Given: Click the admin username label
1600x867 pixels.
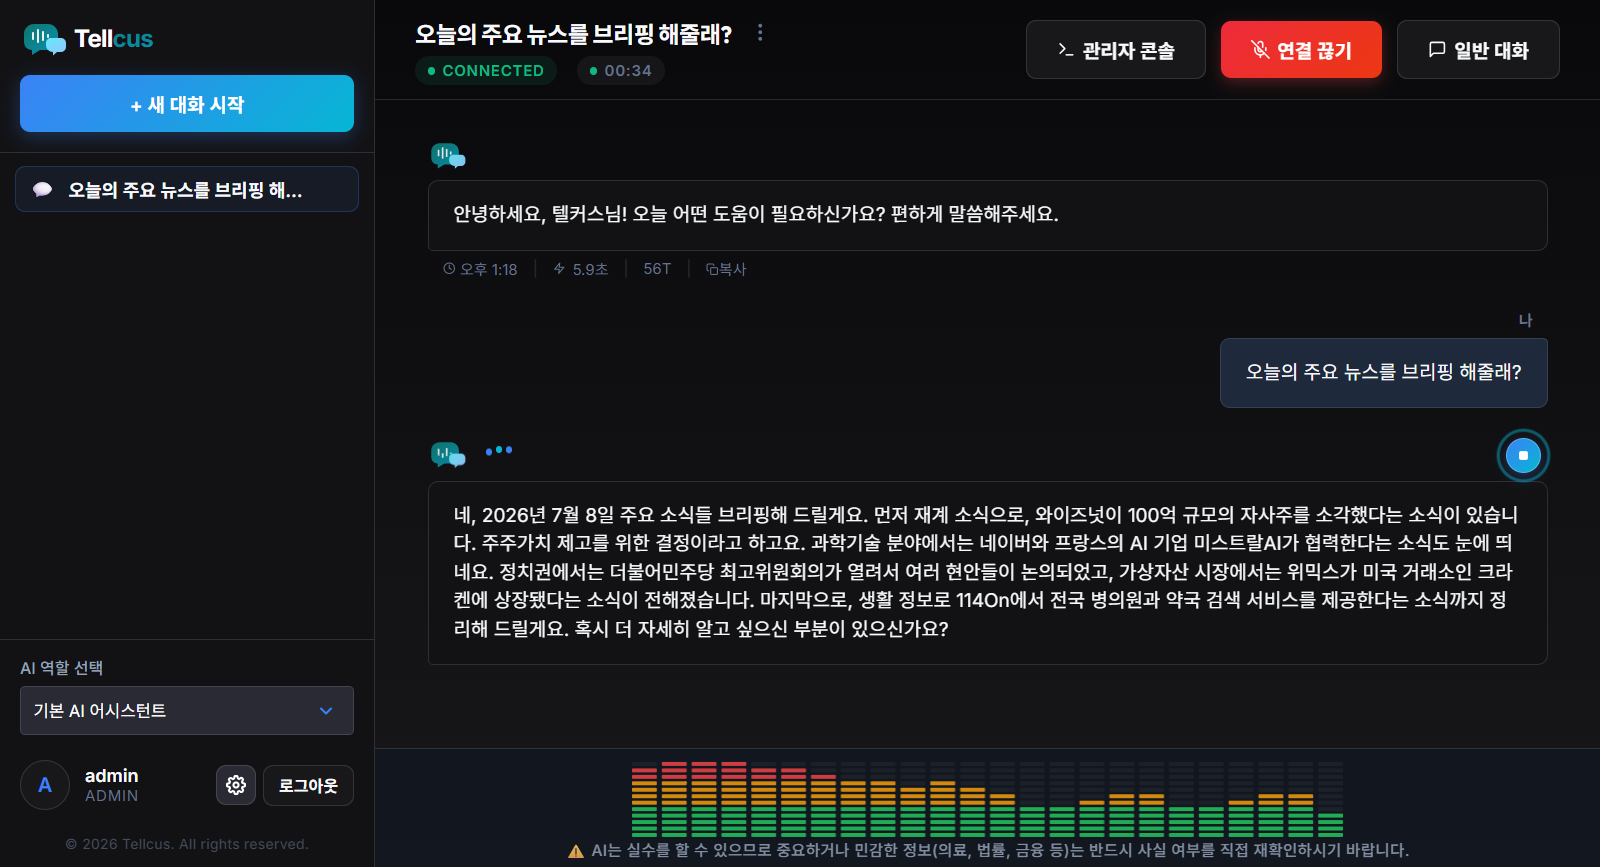Looking at the screenshot, I should click(x=112, y=776).
